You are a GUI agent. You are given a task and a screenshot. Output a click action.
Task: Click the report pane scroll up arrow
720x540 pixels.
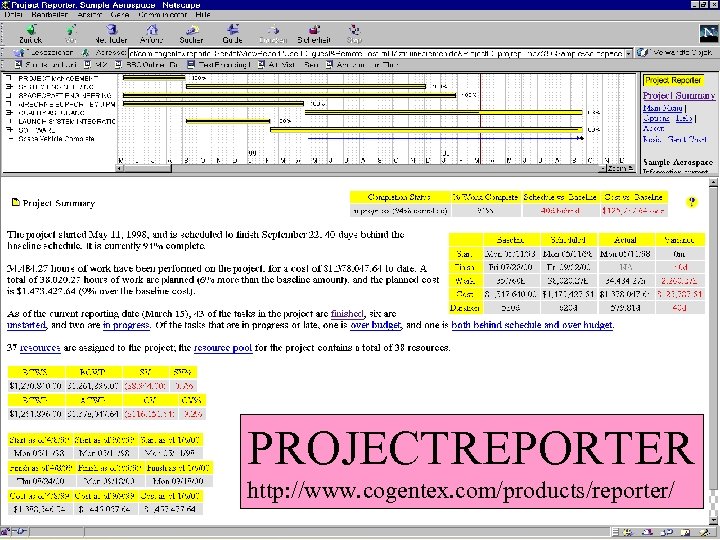click(x=714, y=183)
